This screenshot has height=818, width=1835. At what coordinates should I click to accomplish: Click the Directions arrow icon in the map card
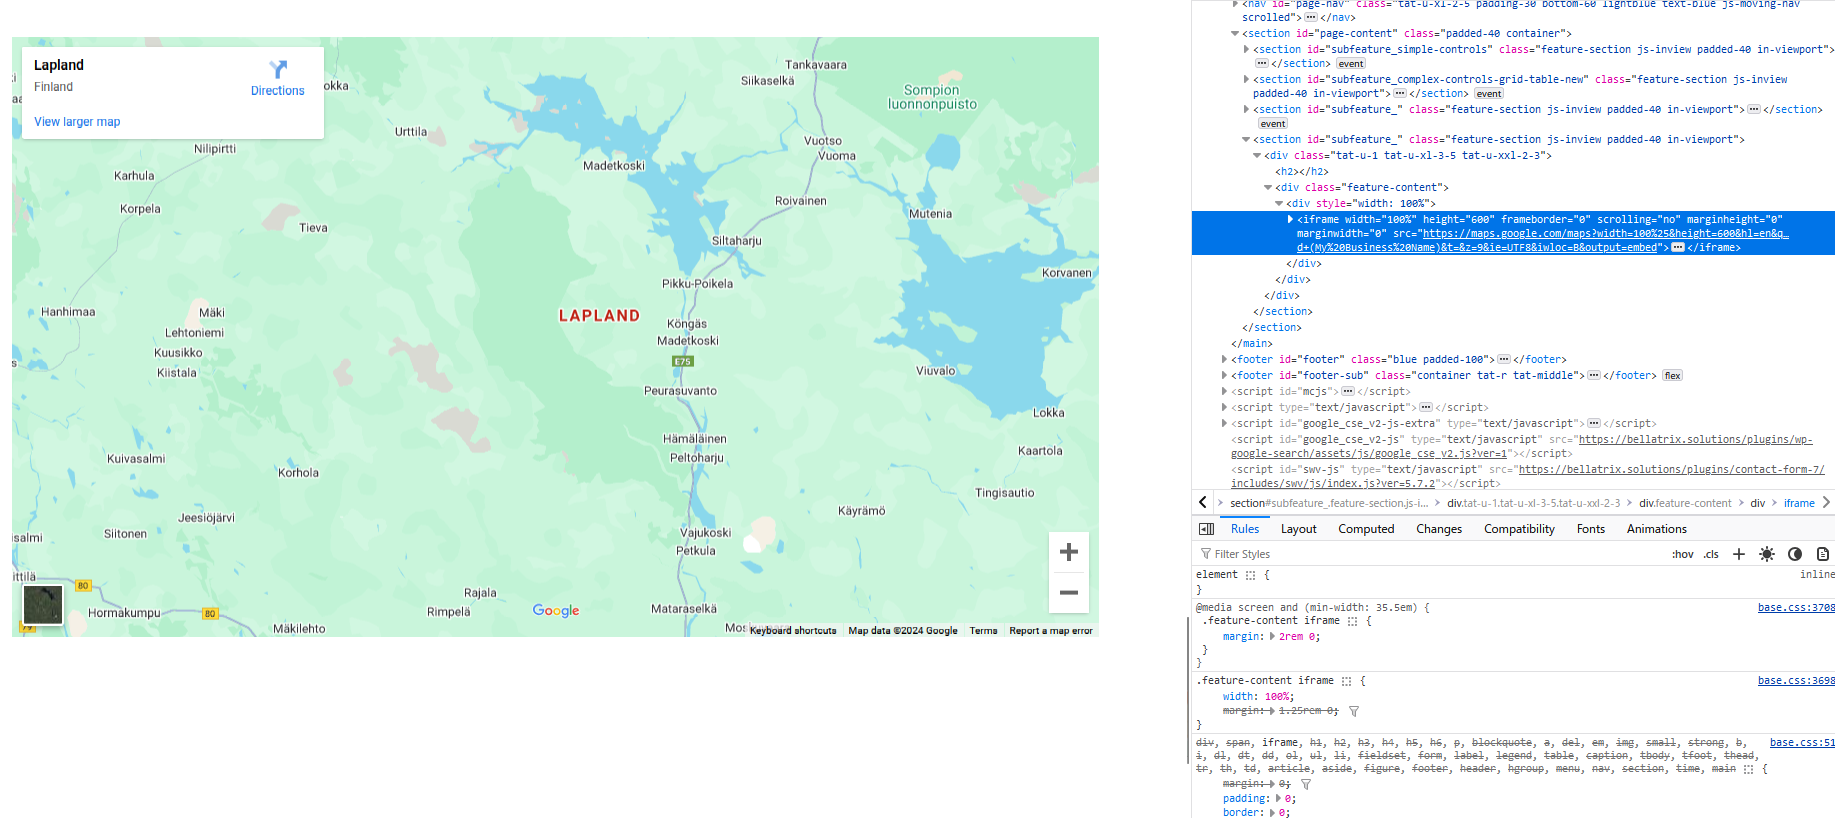coord(278,69)
